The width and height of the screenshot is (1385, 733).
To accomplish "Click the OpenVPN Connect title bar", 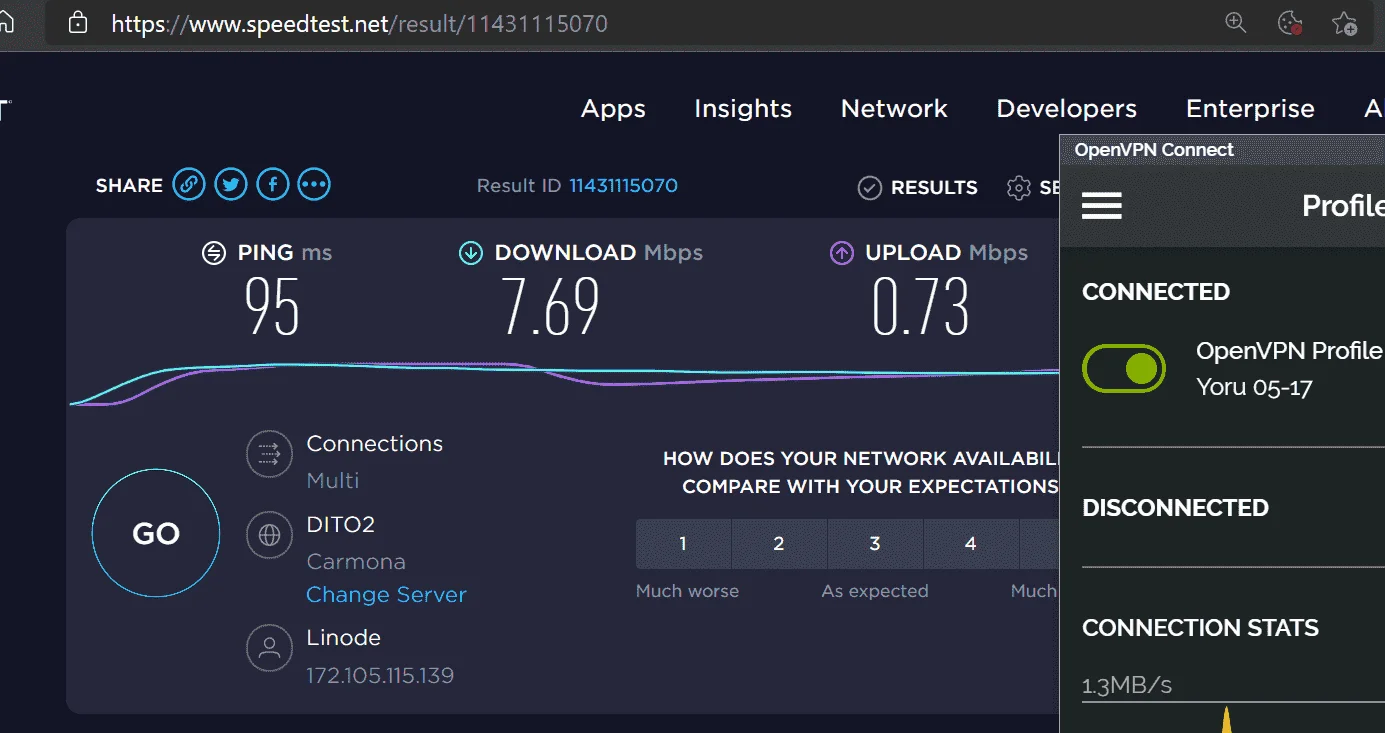I will click(x=1222, y=150).
